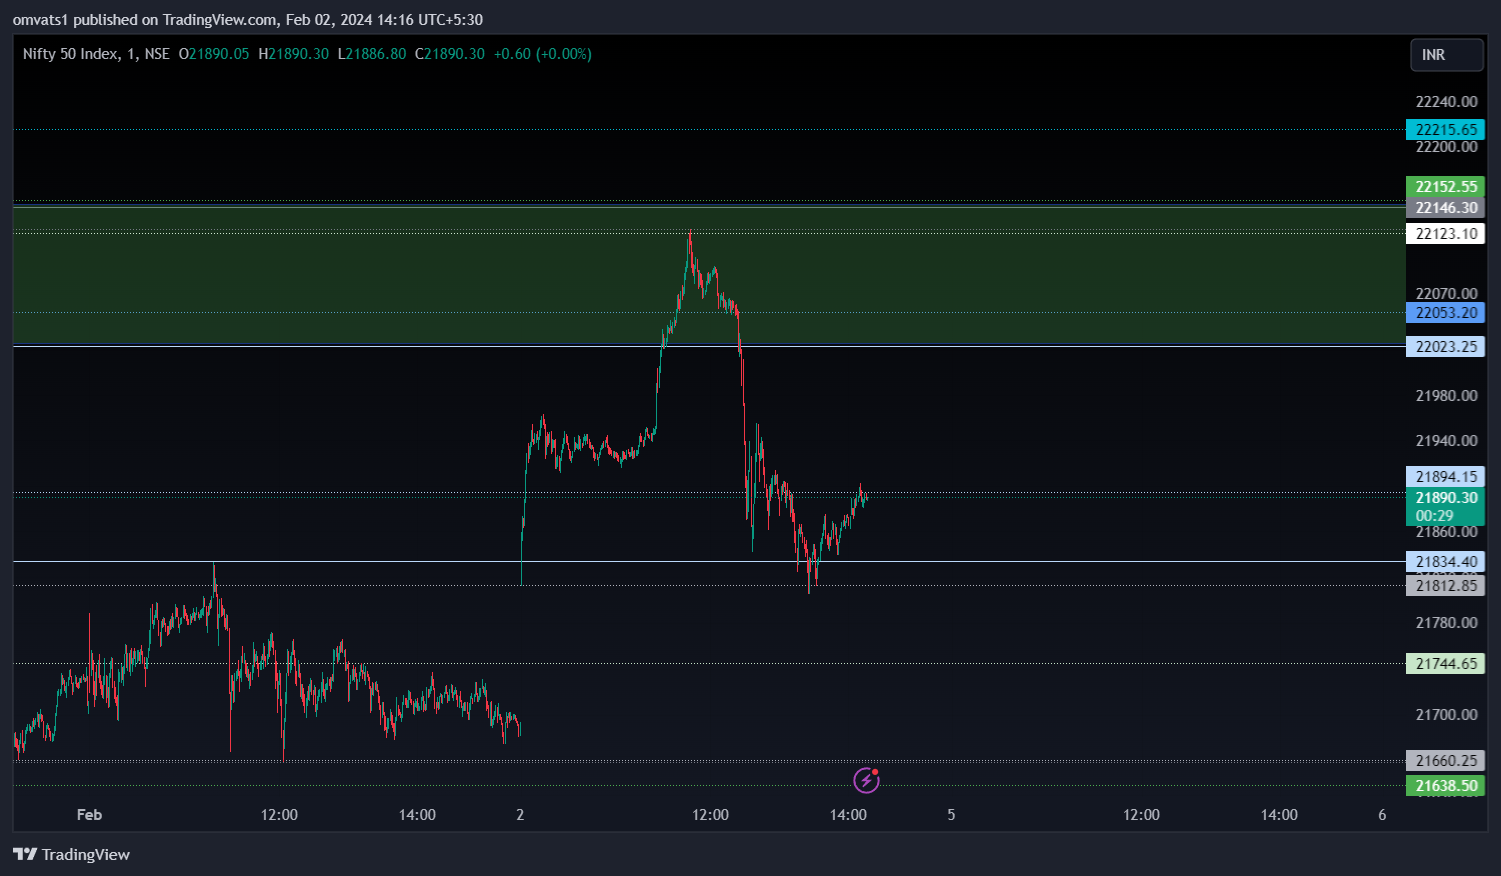Screen dimensions: 1501x876
Task: Select the 21834.40 price label
Action: 1445,562
